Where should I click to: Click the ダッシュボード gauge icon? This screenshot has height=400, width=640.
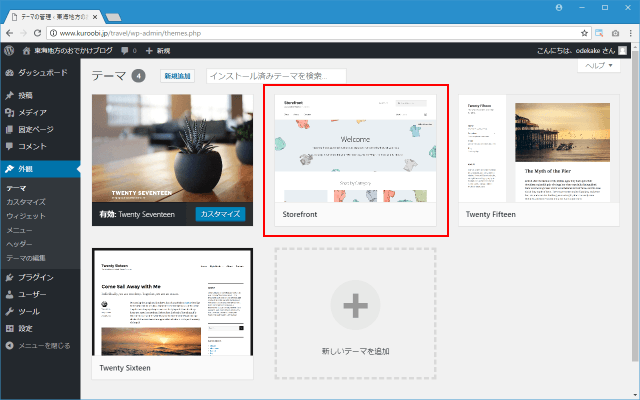(x=9, y=73)
